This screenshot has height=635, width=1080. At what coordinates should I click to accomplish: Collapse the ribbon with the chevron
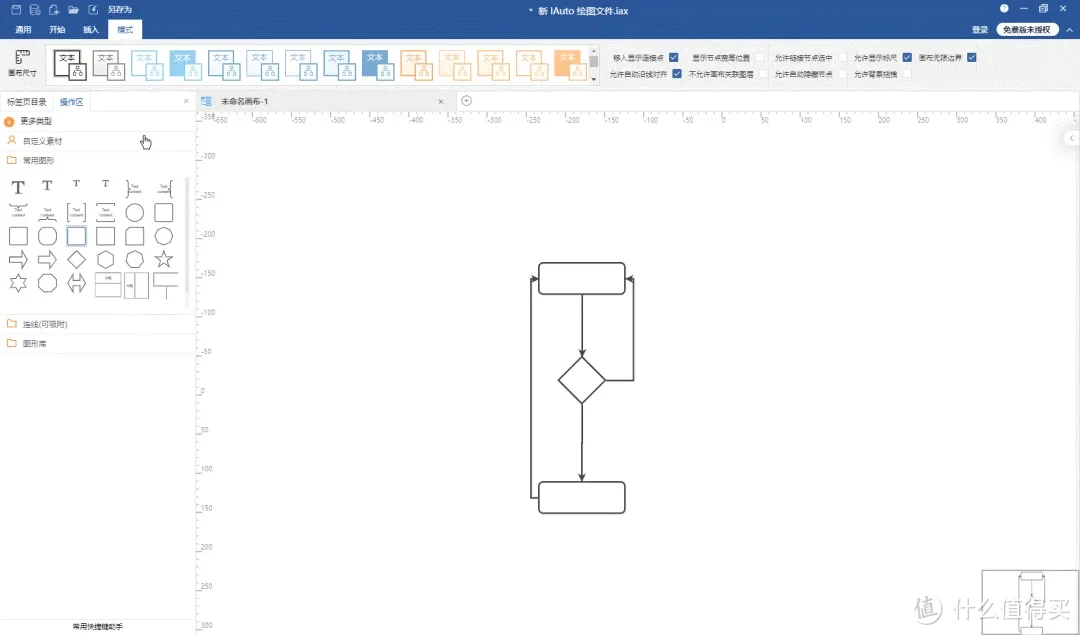tap(1069, 30)
